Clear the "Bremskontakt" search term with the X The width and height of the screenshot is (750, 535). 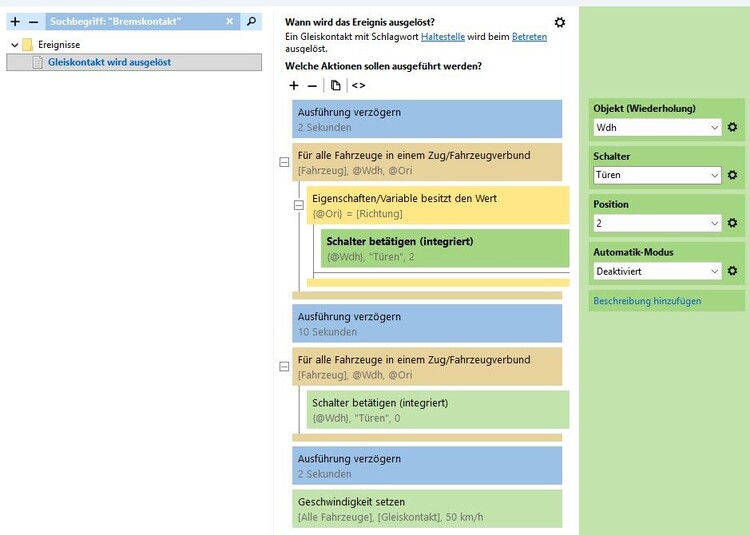pyautogui.click(x=229, y=21)
